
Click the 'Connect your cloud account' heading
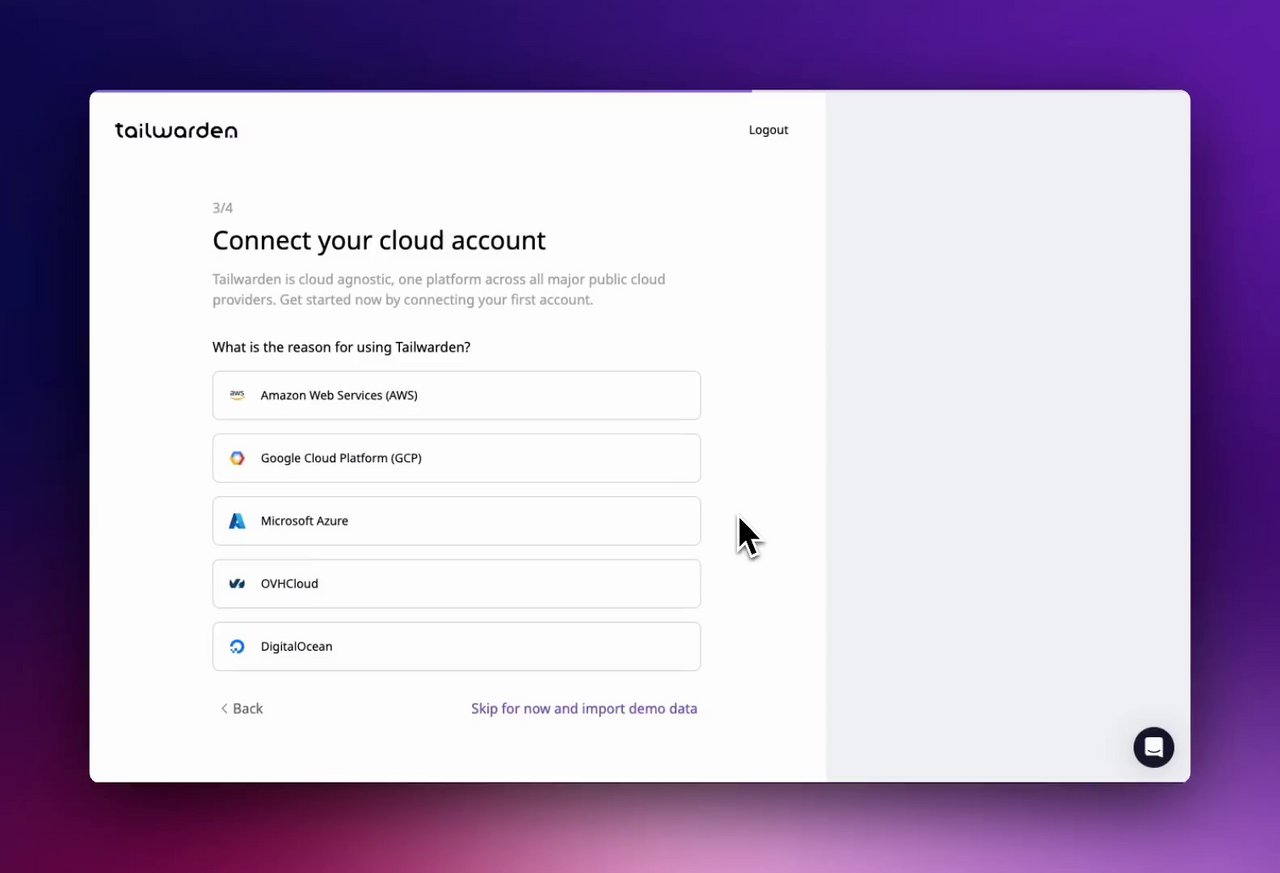379,240
